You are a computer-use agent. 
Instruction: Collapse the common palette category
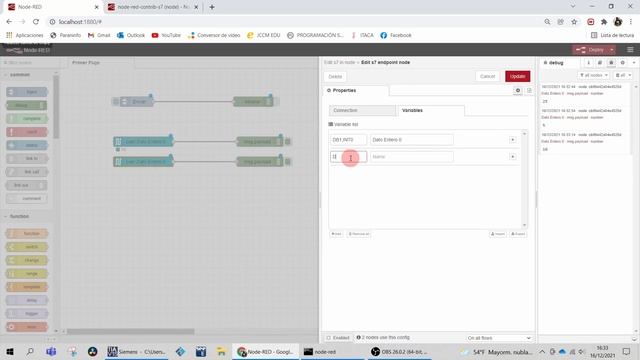pos(20,75)
